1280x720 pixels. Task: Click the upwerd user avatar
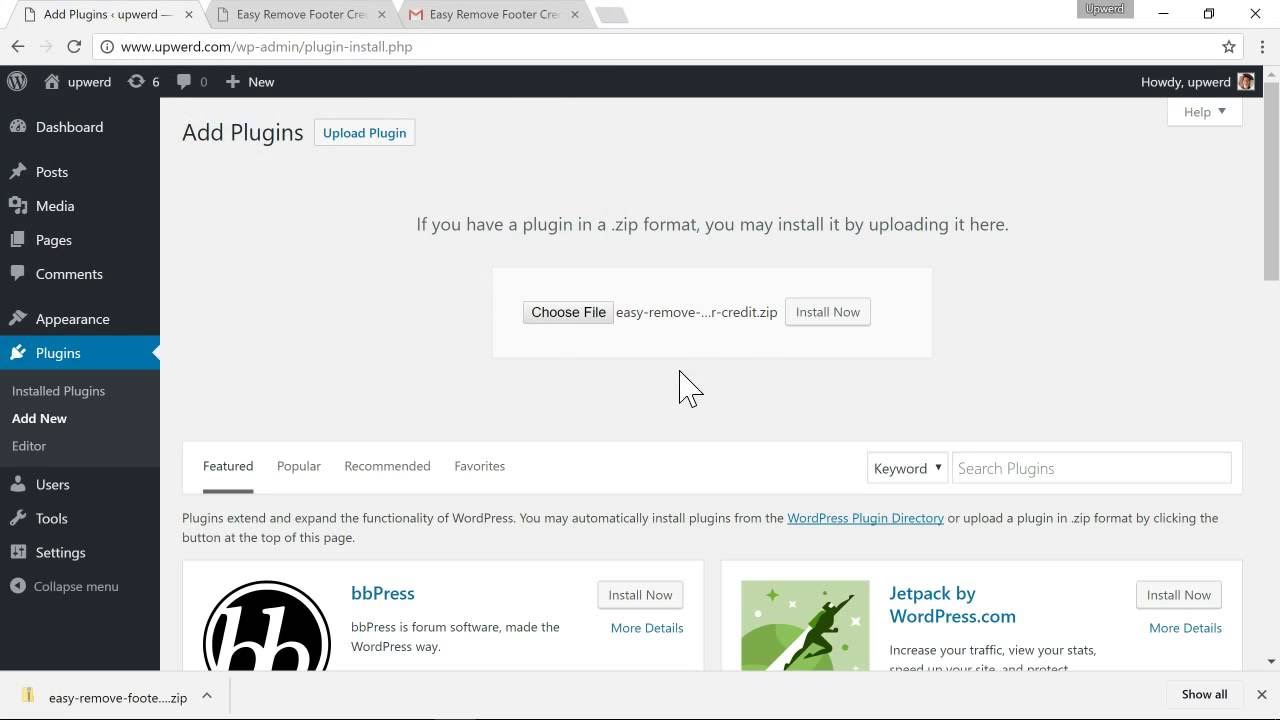tap(1245, 82)
